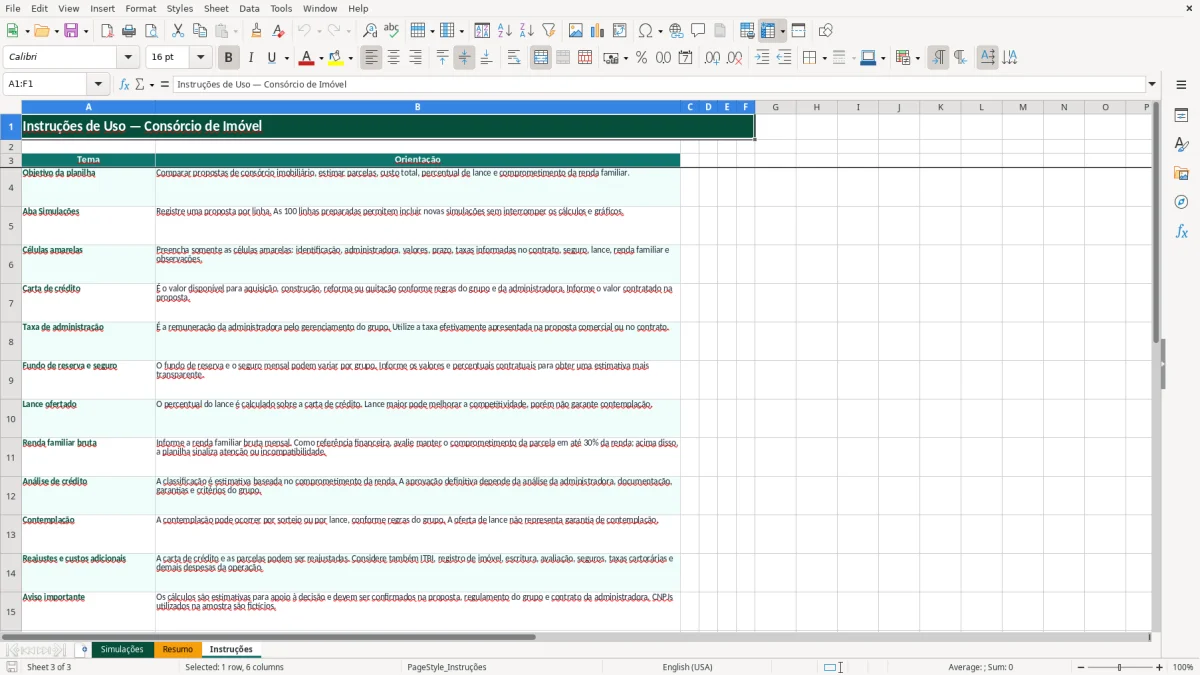Toggle Align Left
This screenshot has width=1200, height=675.
[372, 58]
